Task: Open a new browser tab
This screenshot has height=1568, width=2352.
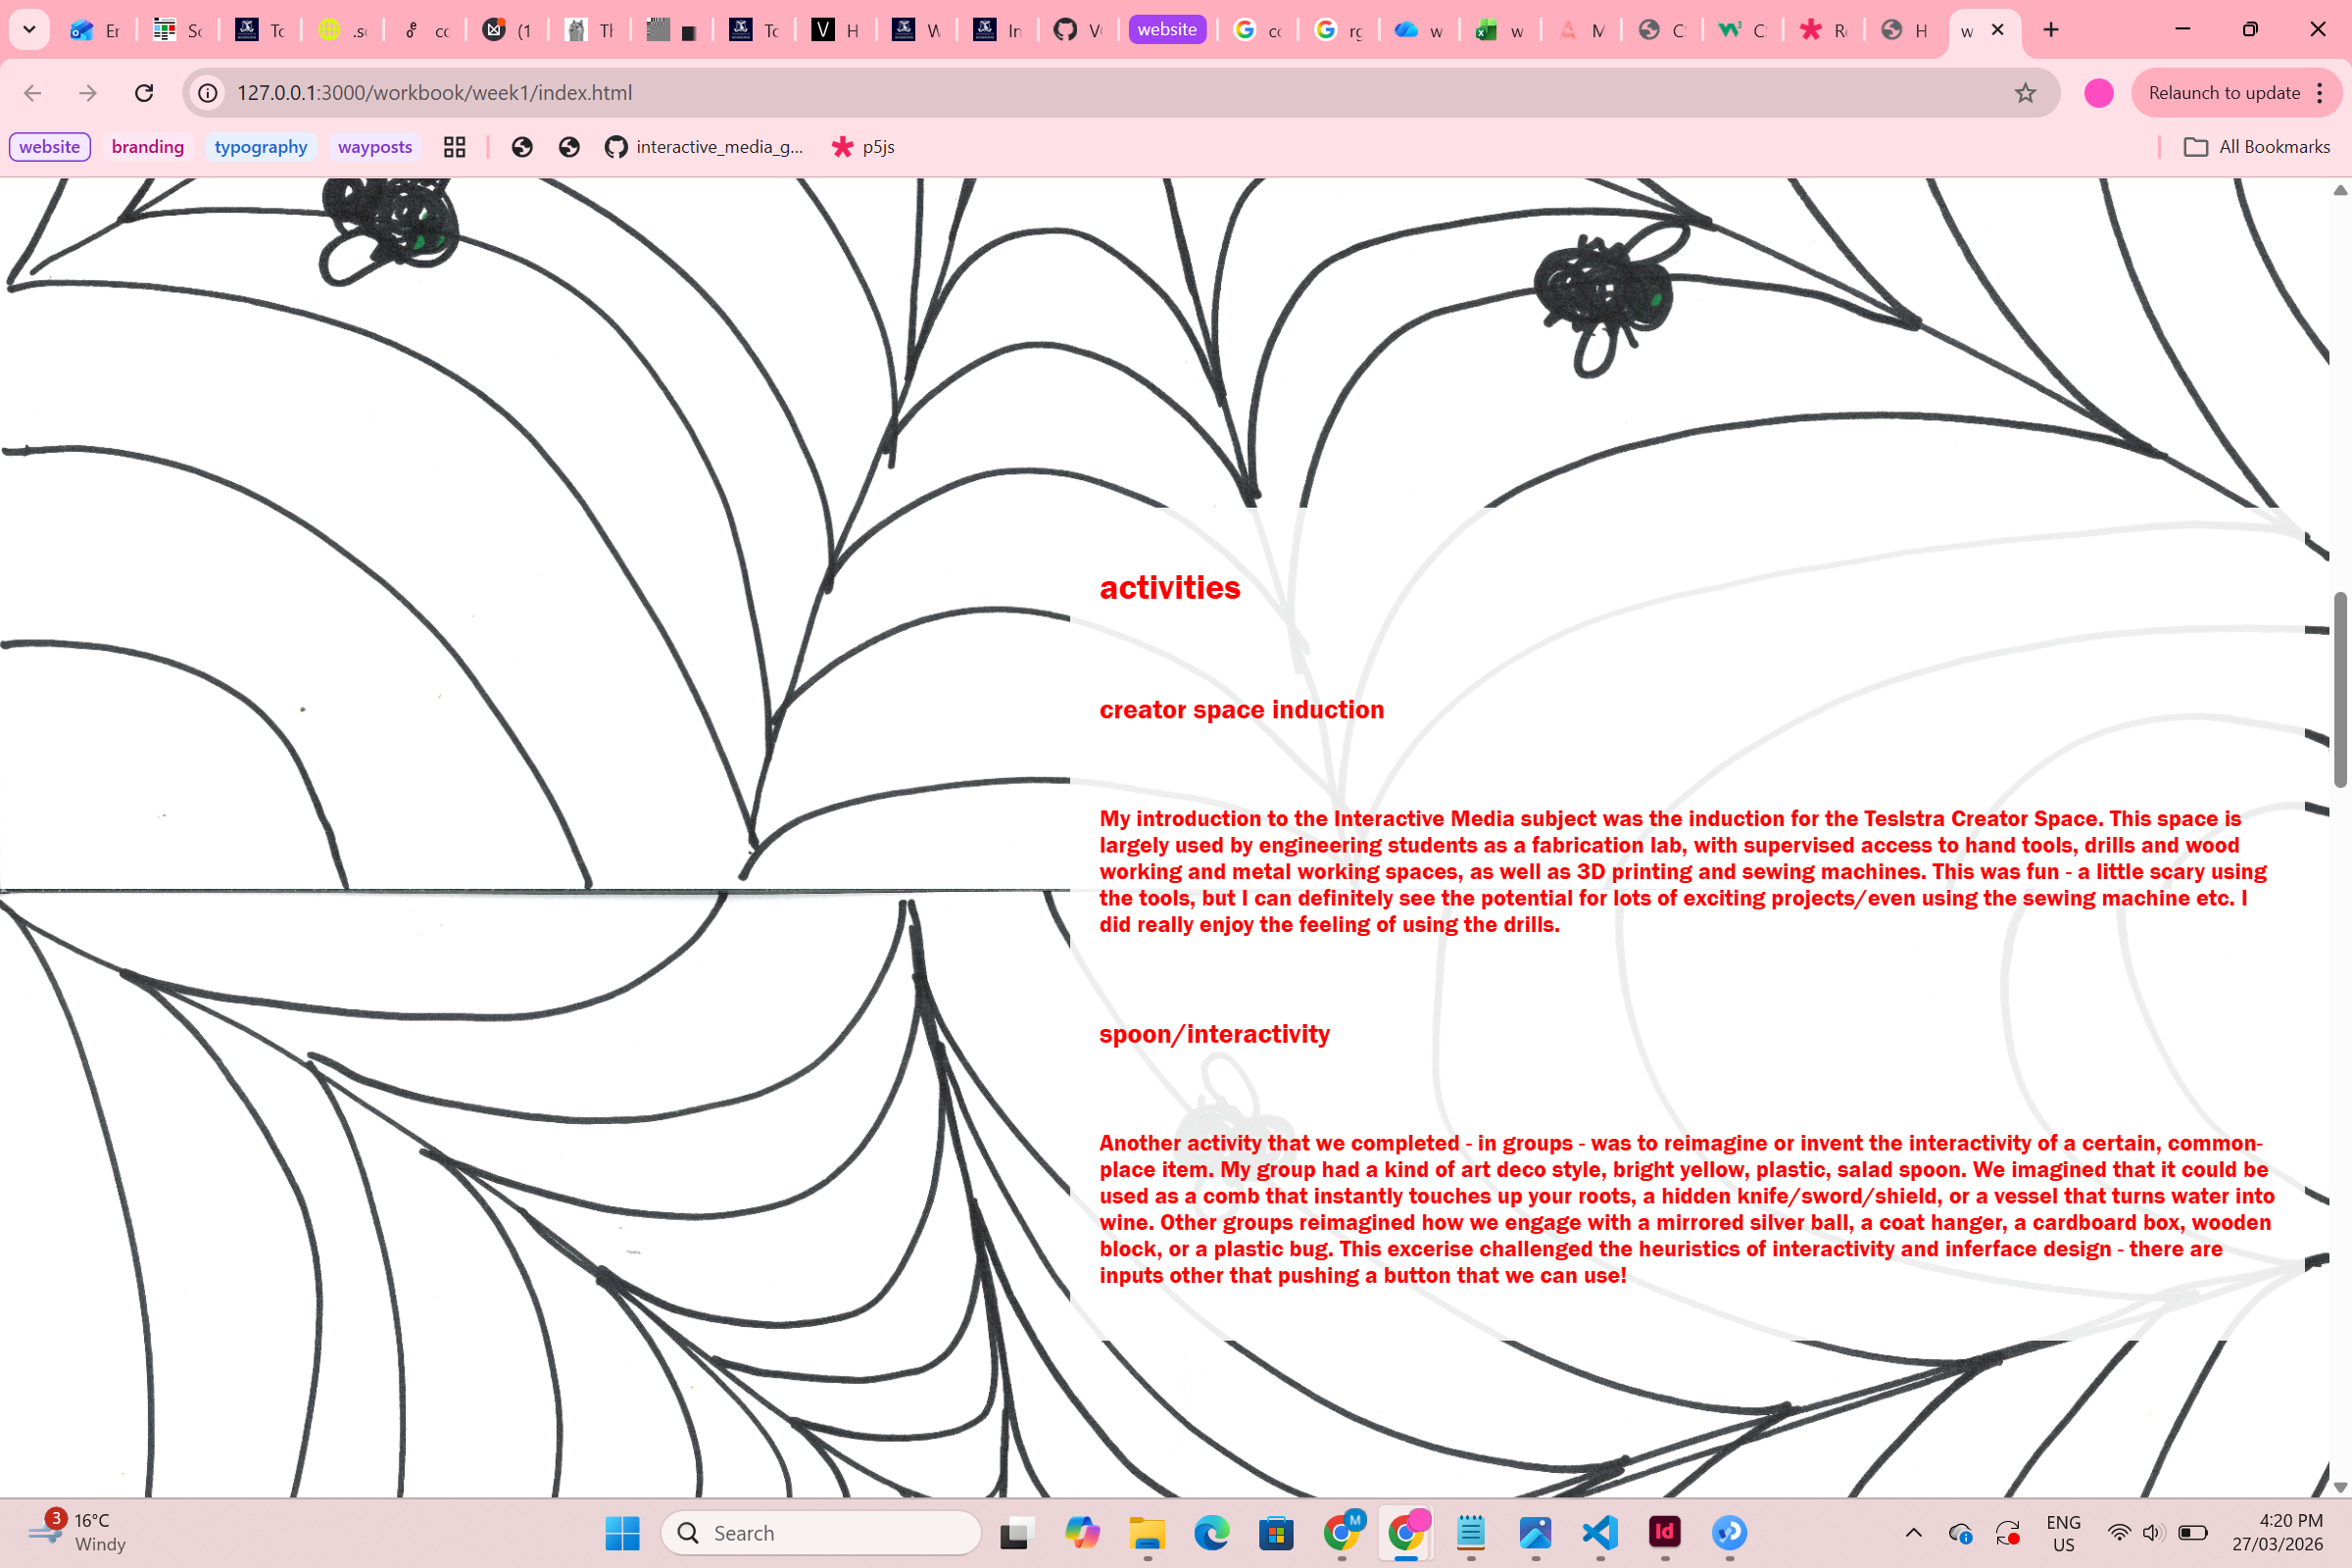Action: [x=2051, y=29]
